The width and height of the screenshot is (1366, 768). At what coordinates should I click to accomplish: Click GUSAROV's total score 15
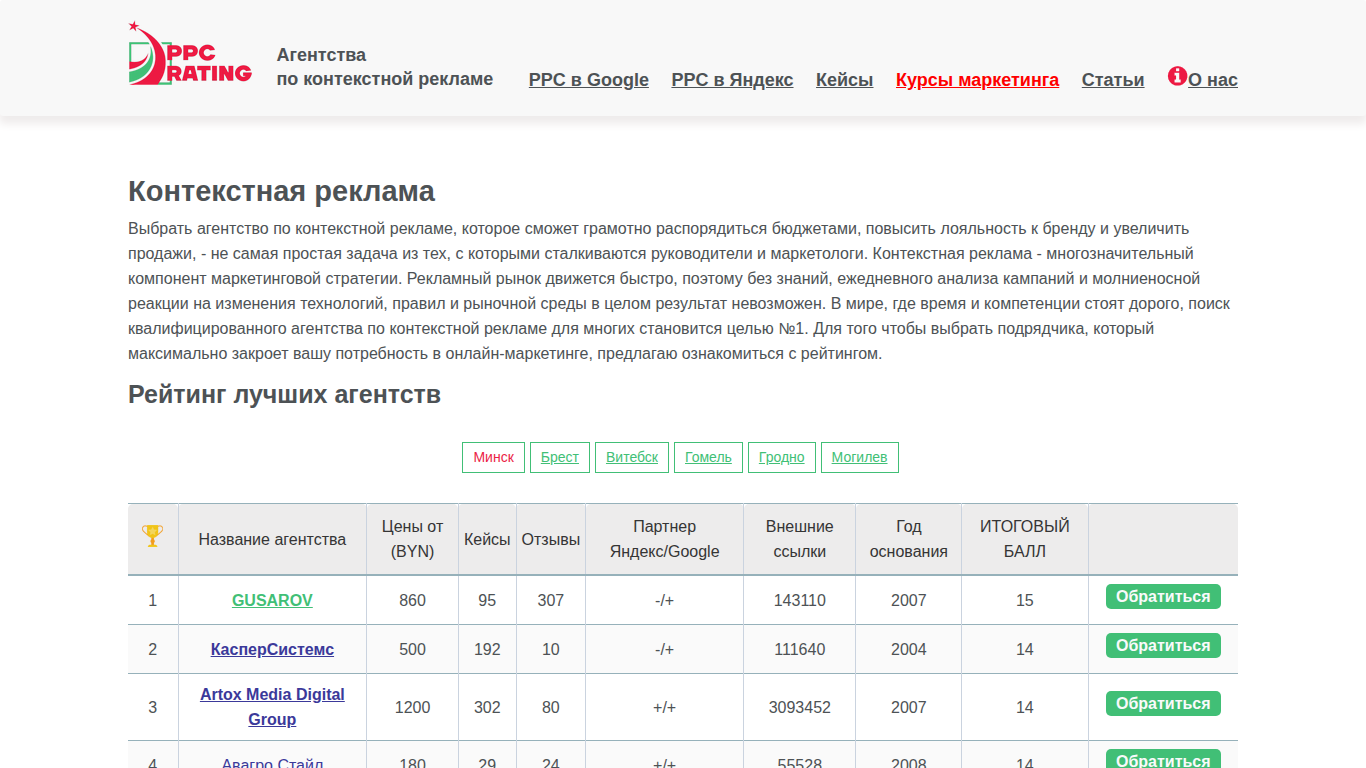tap(1025, 600)
